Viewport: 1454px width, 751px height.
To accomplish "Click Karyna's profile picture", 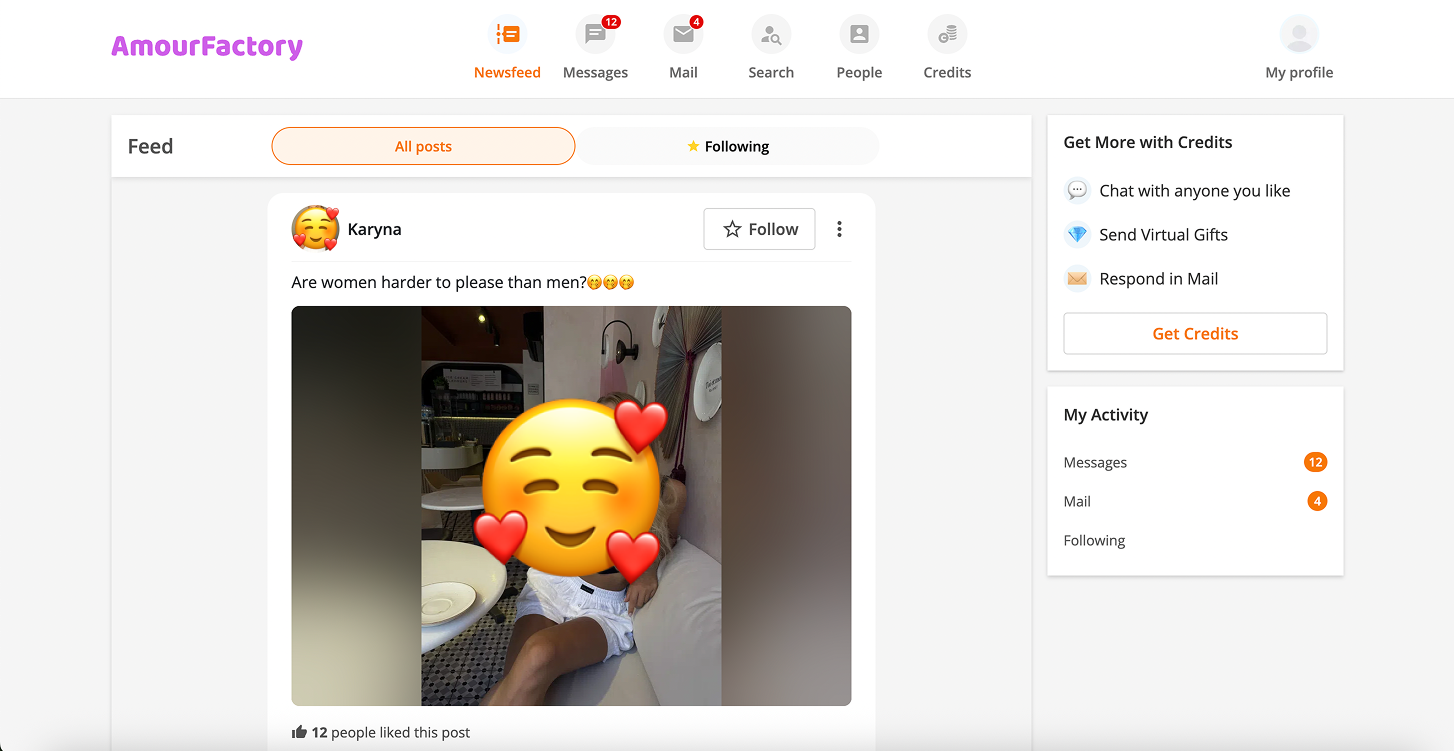I will (x=313, y=229).
